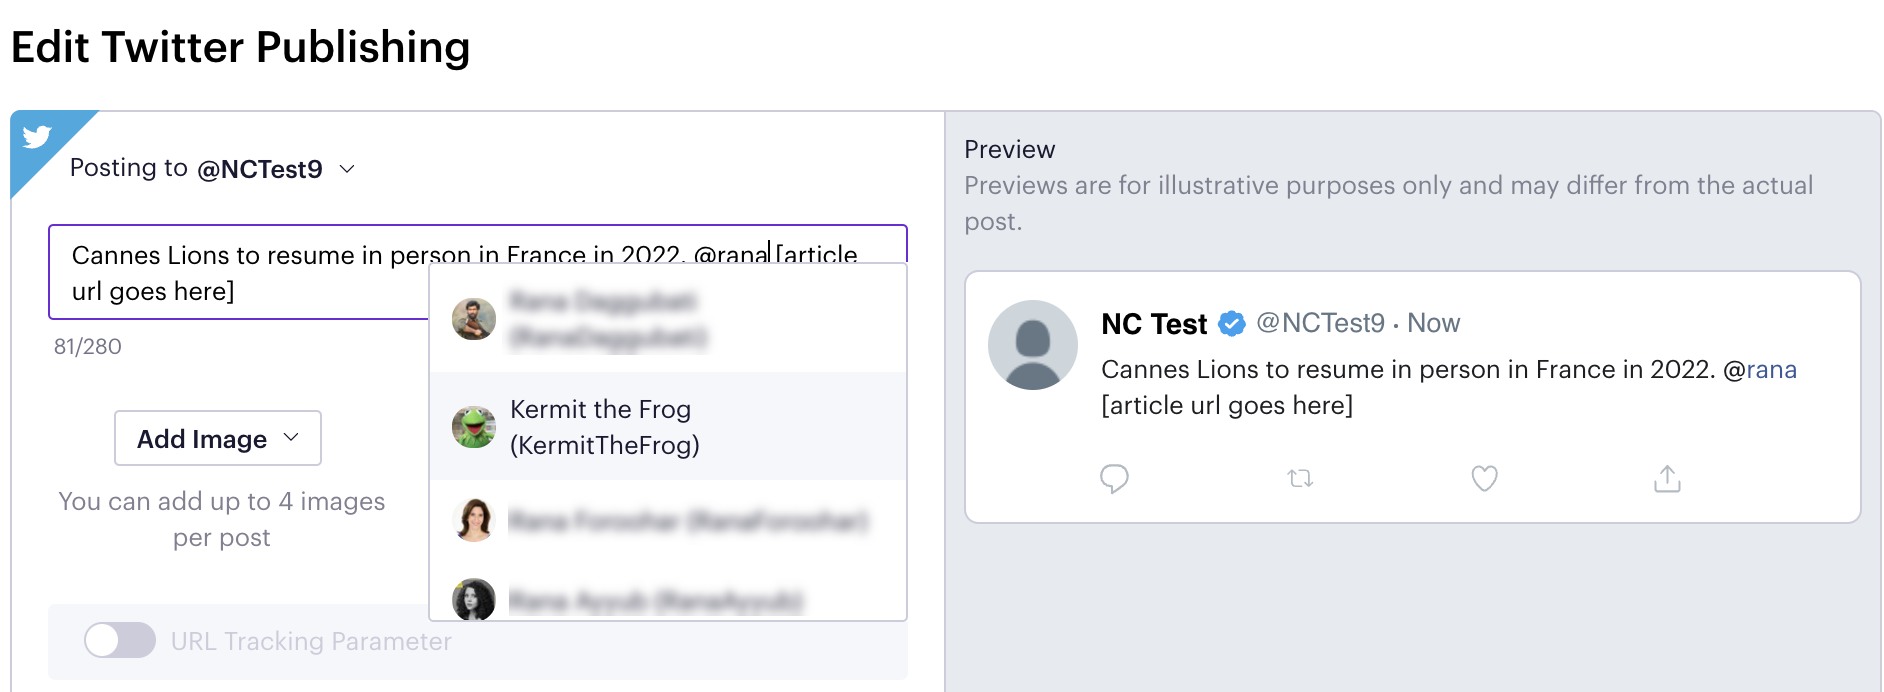Expand the Posting to @NCTest9 chevron
The image size is (1884, 692).
tap(347, 169)
